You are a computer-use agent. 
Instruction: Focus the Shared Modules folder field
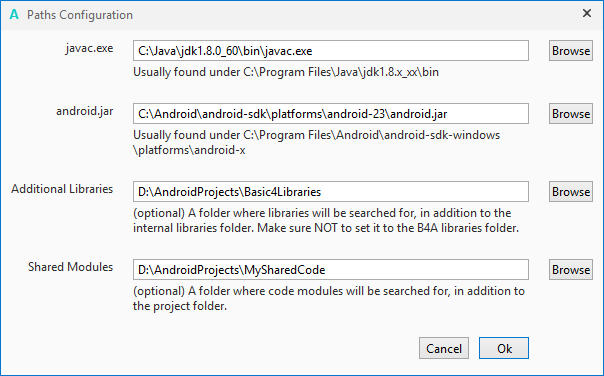tap(331, 269)
